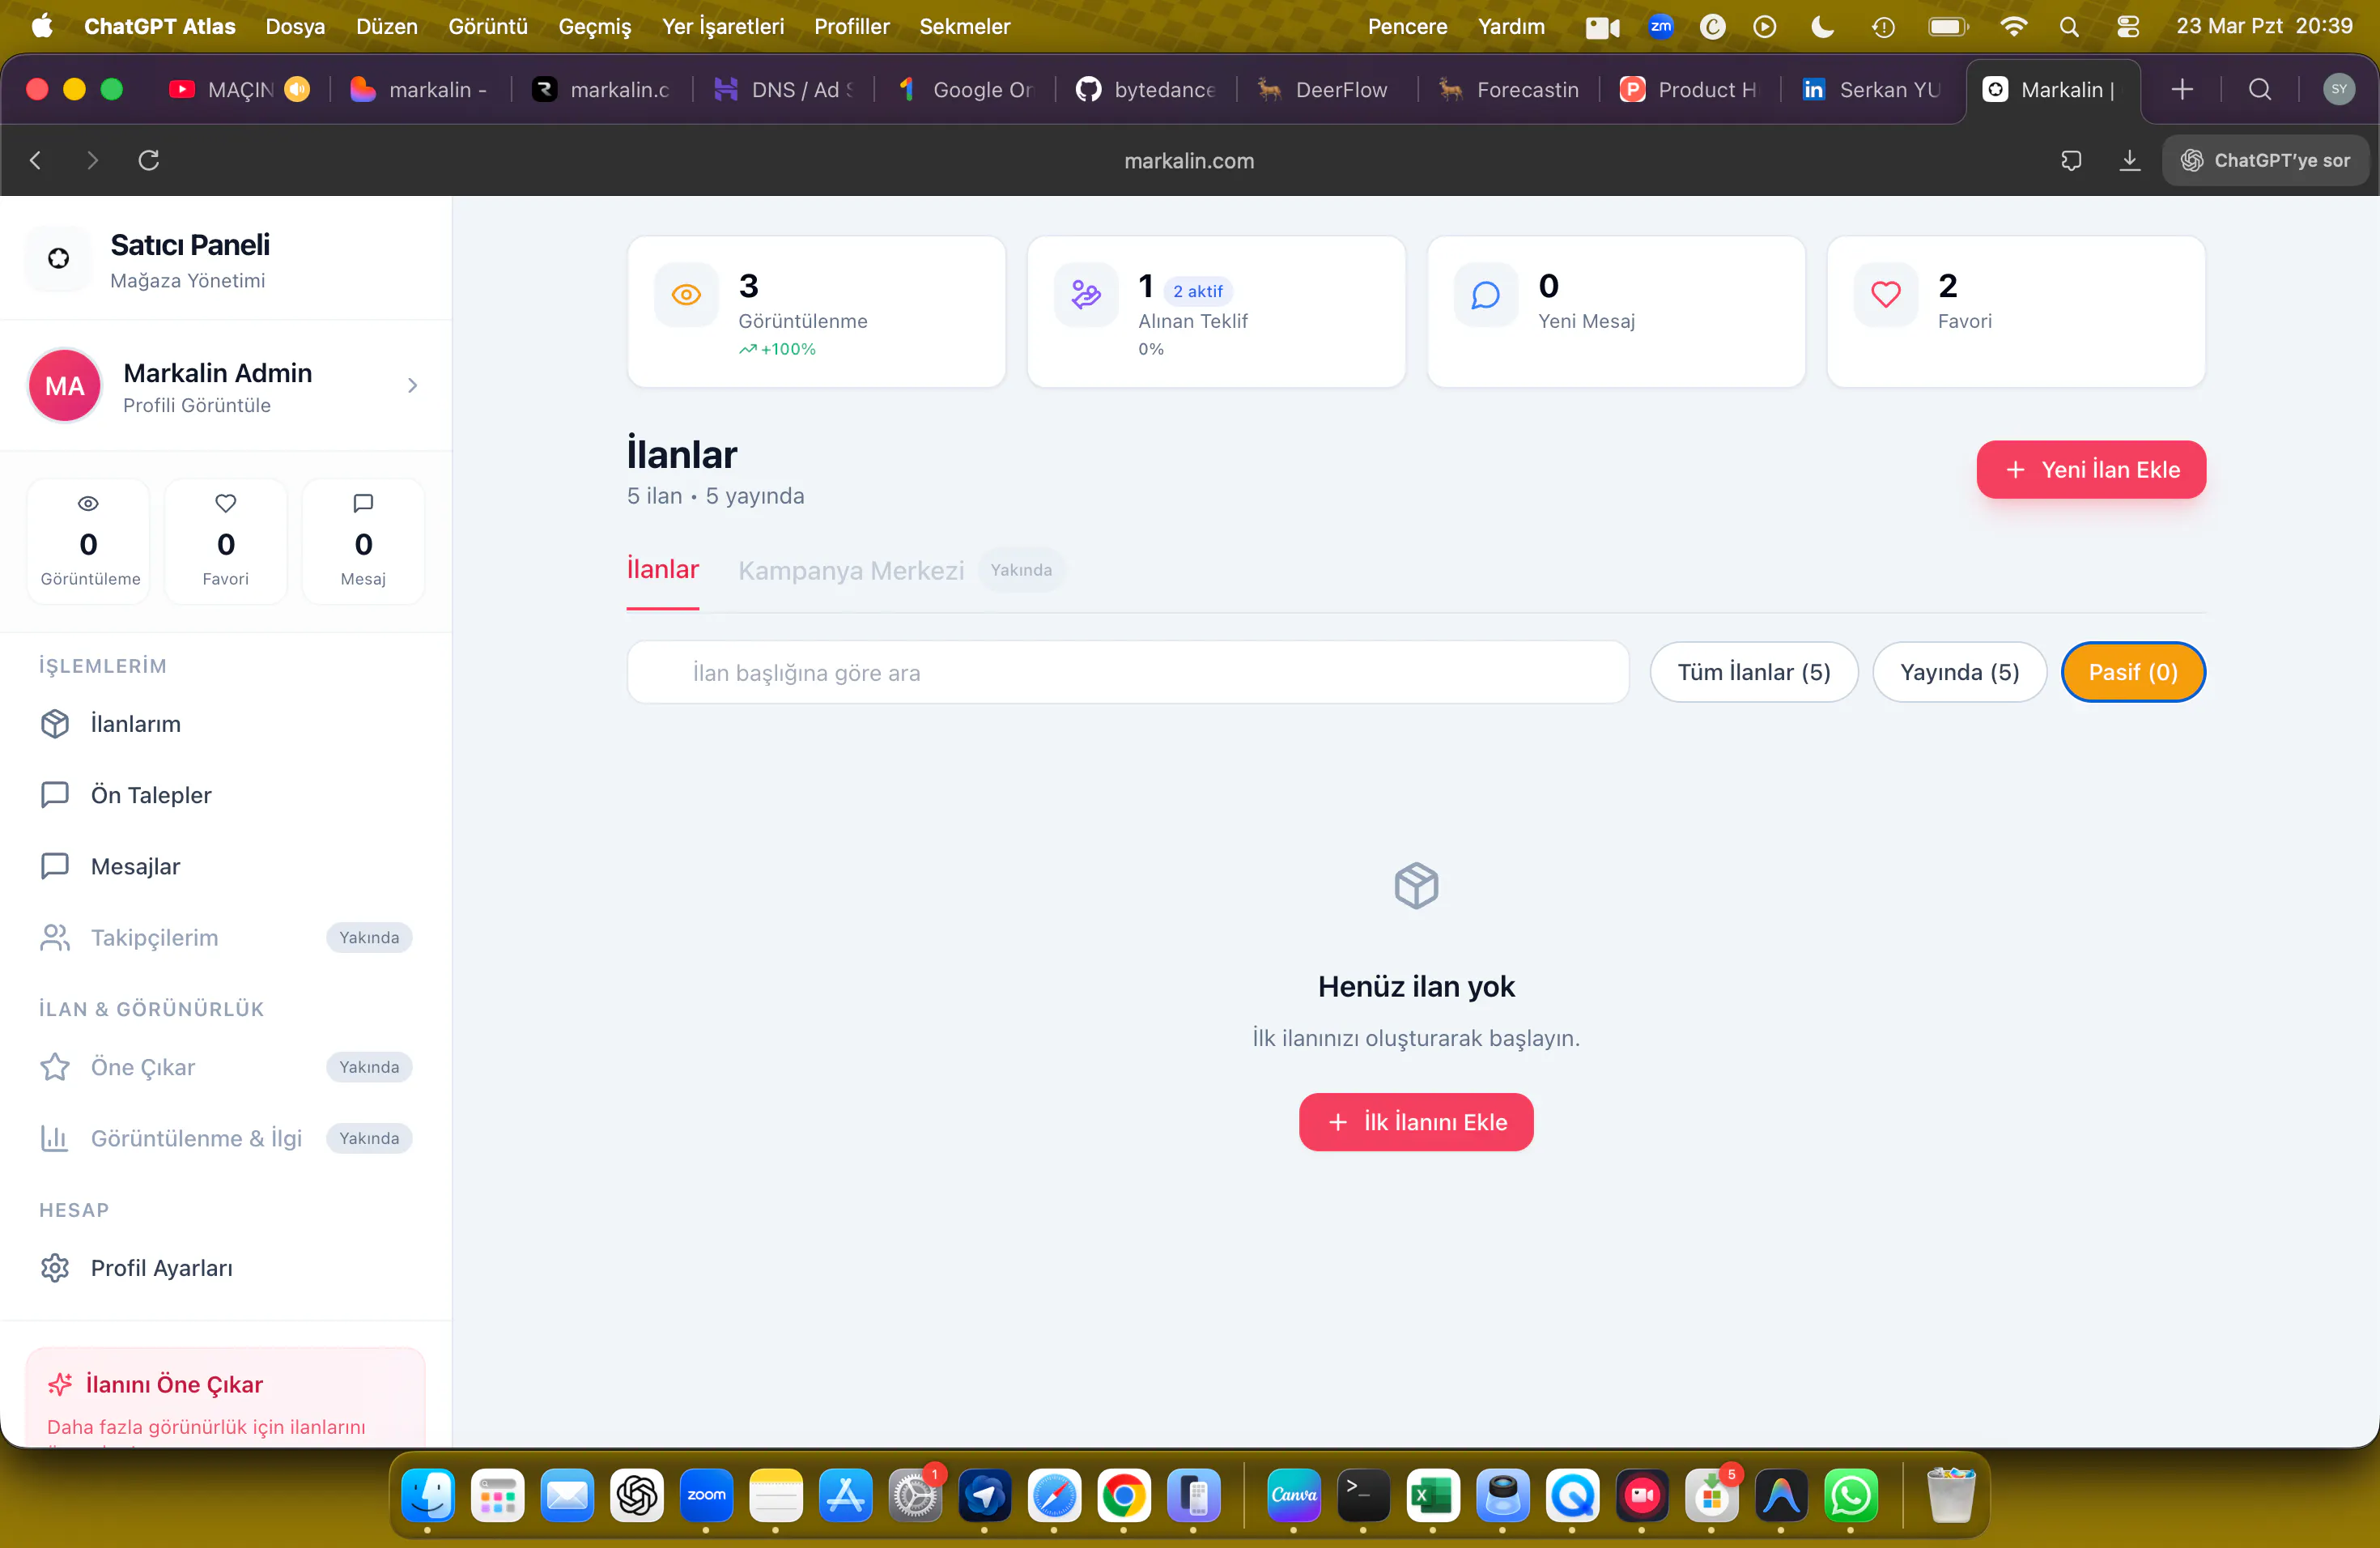Toggle Focus mode moon in menu bar
Screen dimensions: 2380x1548
point(1823,27)
